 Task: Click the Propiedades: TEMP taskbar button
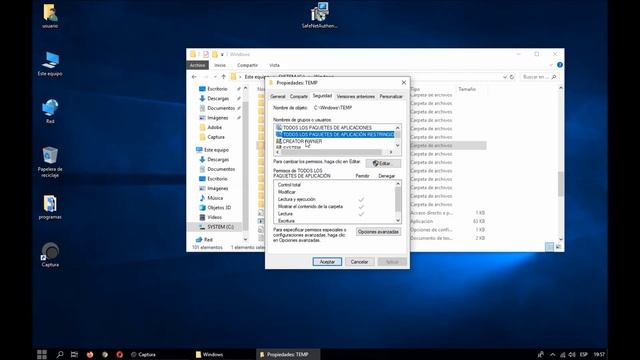pos(287,354)
